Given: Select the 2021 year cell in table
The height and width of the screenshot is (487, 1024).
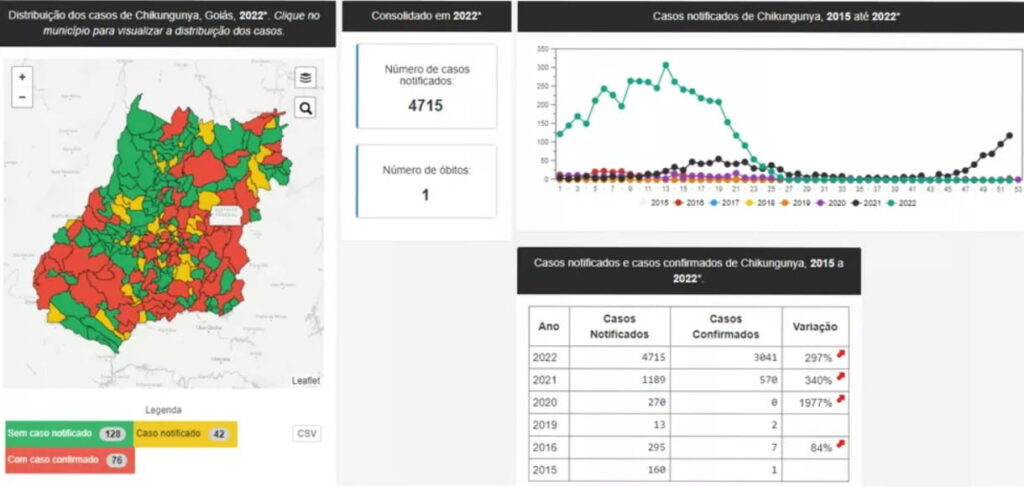Looking at the screenshot, I should click(x=549, y=380).
